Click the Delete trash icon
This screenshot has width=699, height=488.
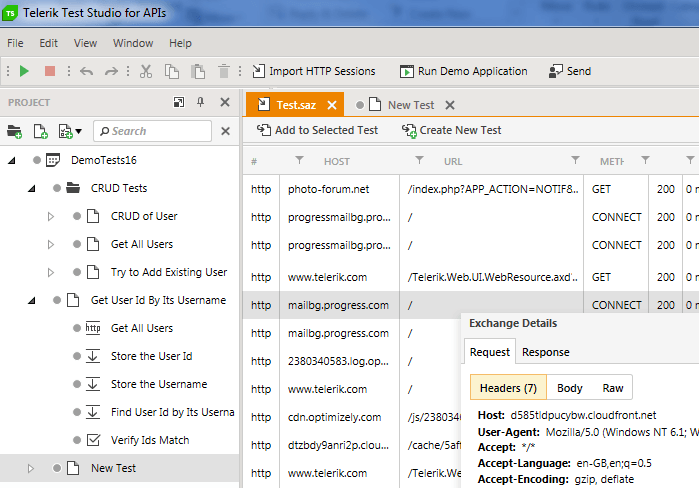pyautogui.click(x=224, y=71)
